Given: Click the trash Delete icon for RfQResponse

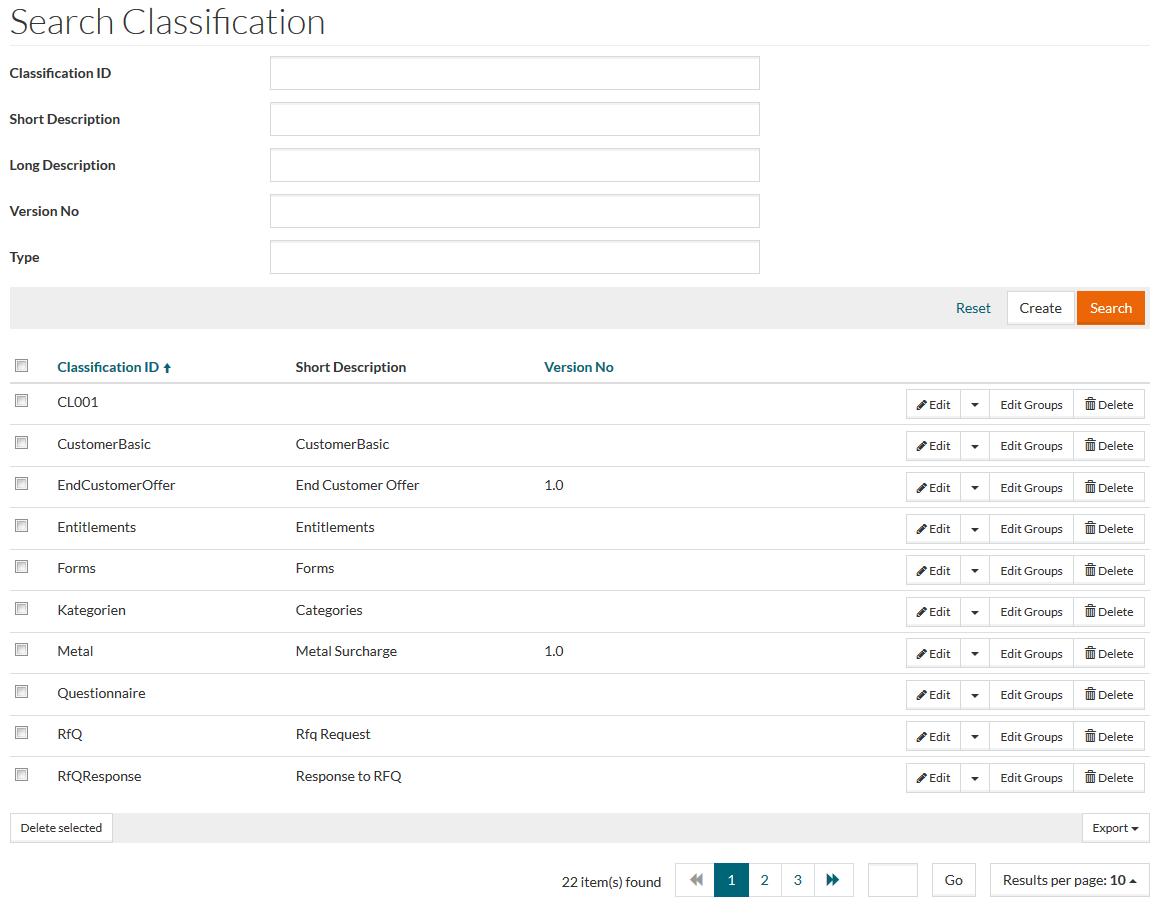Looking at the screenshot, I should [x=1090, y=778].
